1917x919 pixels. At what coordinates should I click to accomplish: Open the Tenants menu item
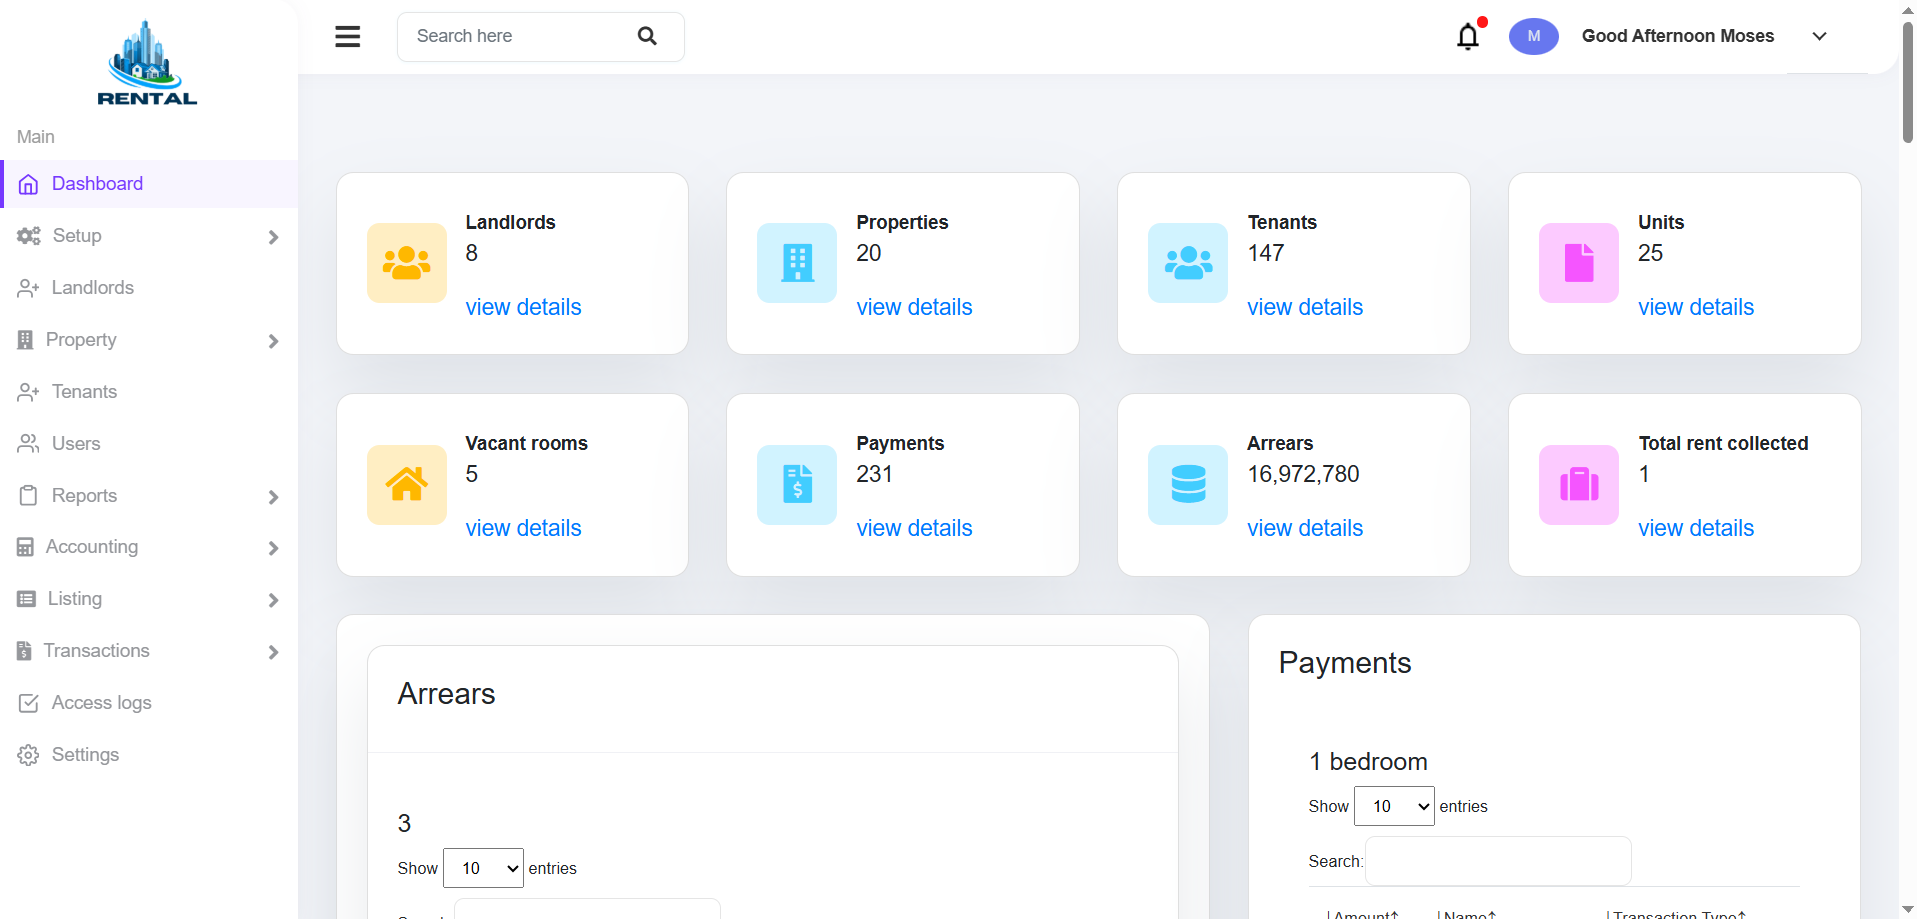click(x=149, y=392)
